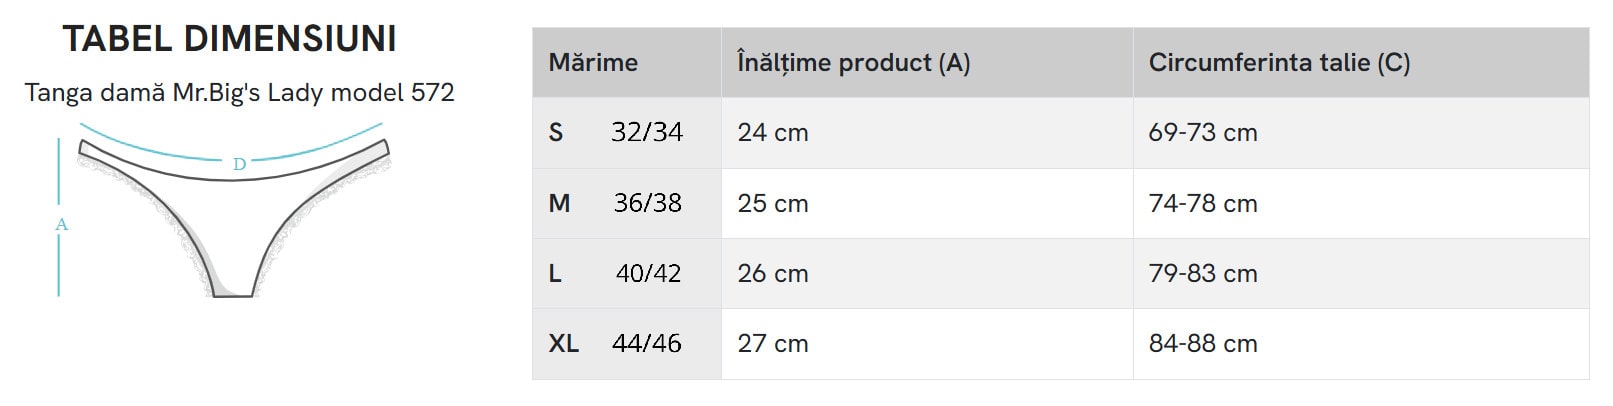Click the 26 cm height value

click(773, 273)
